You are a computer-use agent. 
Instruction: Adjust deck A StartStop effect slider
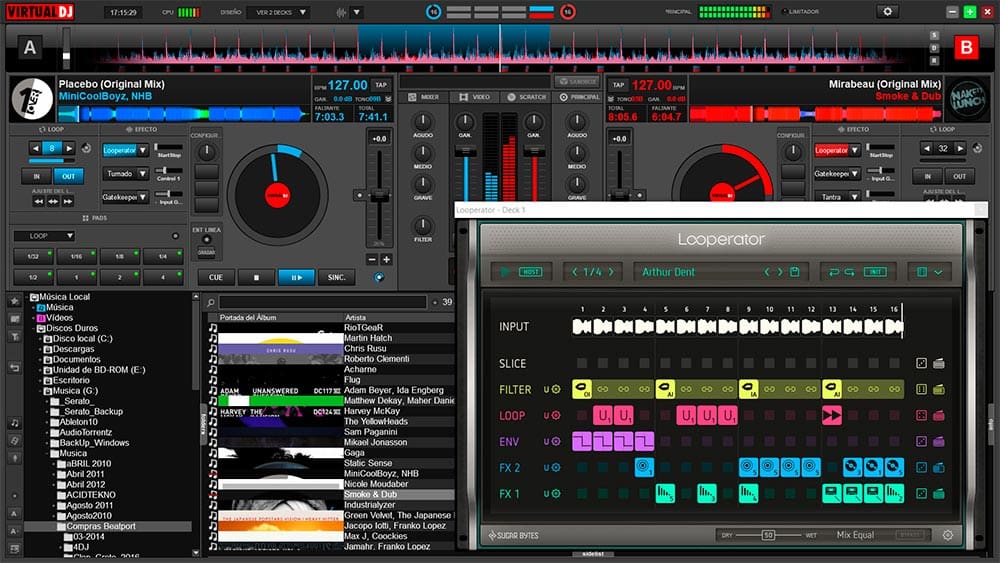tap(168, 147)
